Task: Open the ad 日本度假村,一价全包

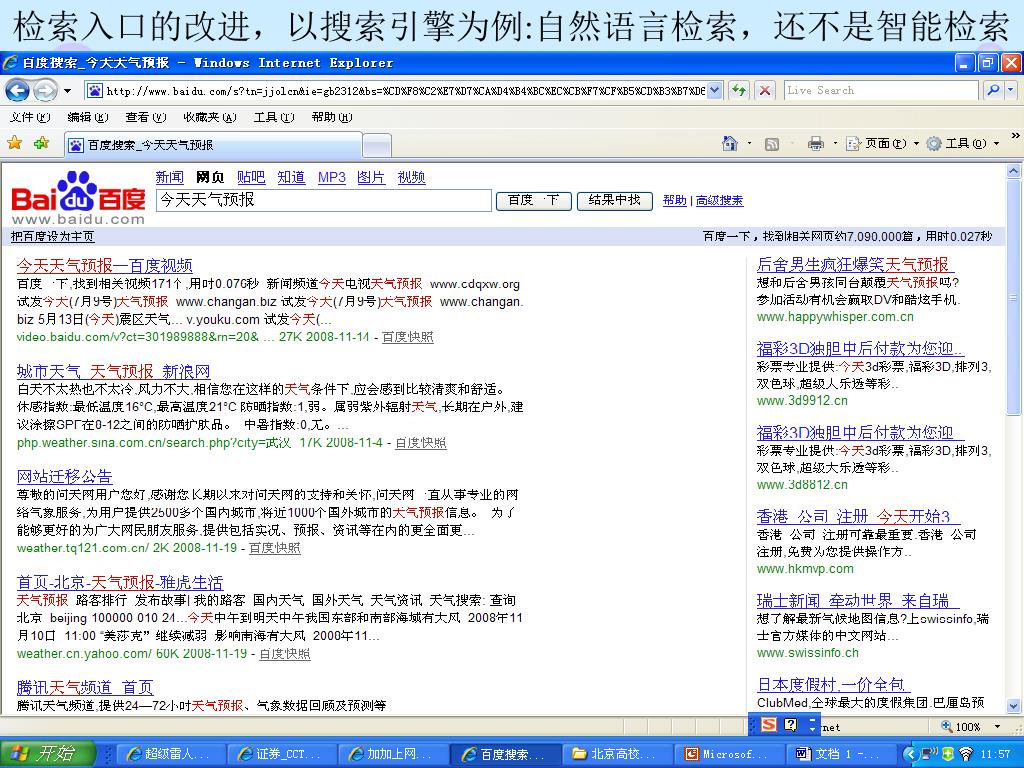Action: [x=833, y=684]
